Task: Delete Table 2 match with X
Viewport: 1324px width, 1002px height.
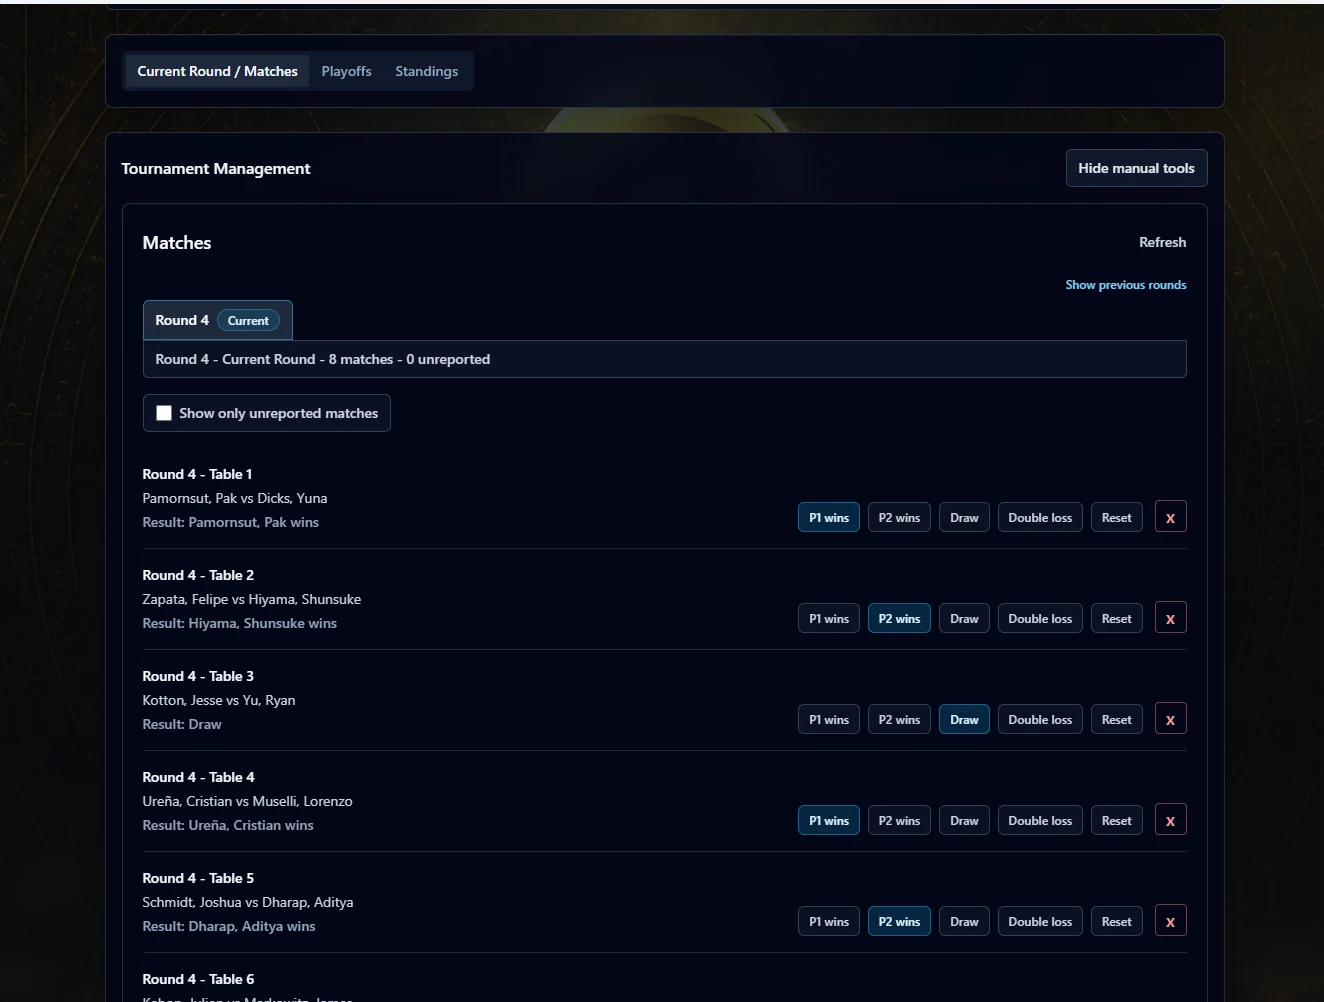Action: (1170, 618)
